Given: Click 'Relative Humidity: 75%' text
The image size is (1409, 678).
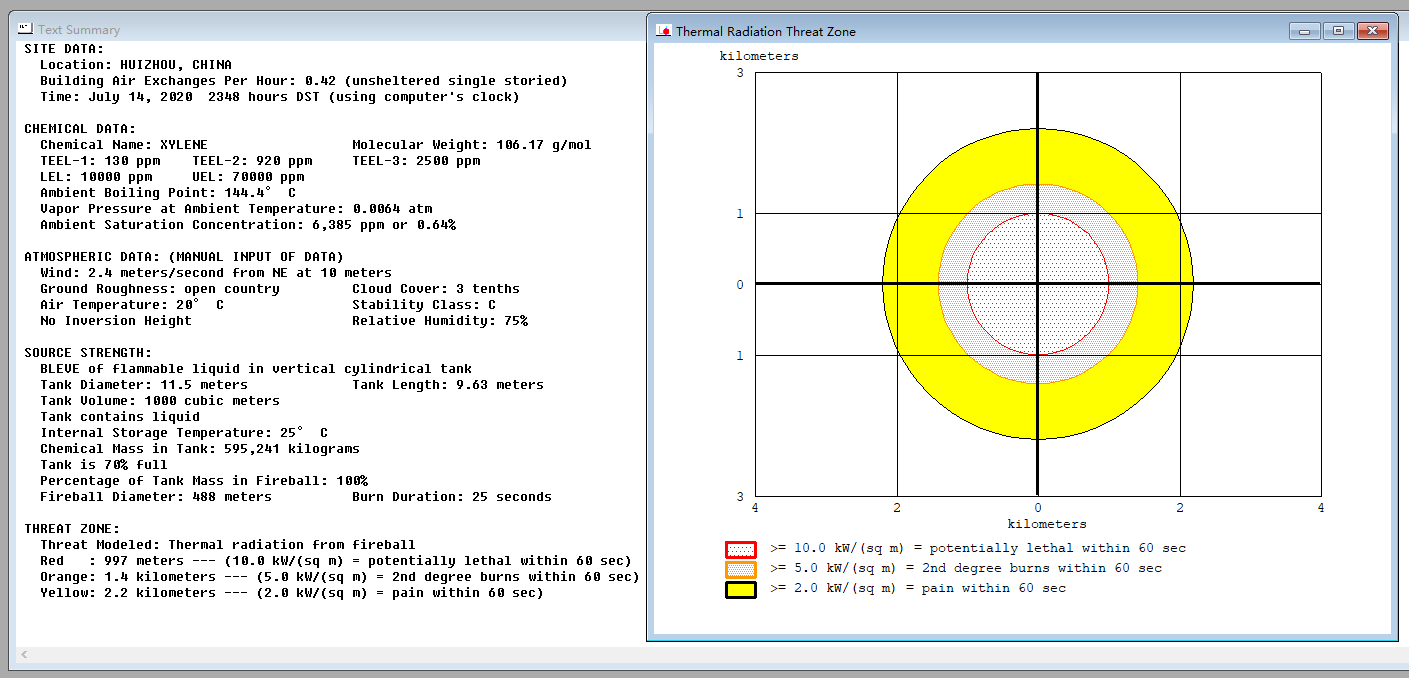Looking at the screenshot, I should point(440,320).
